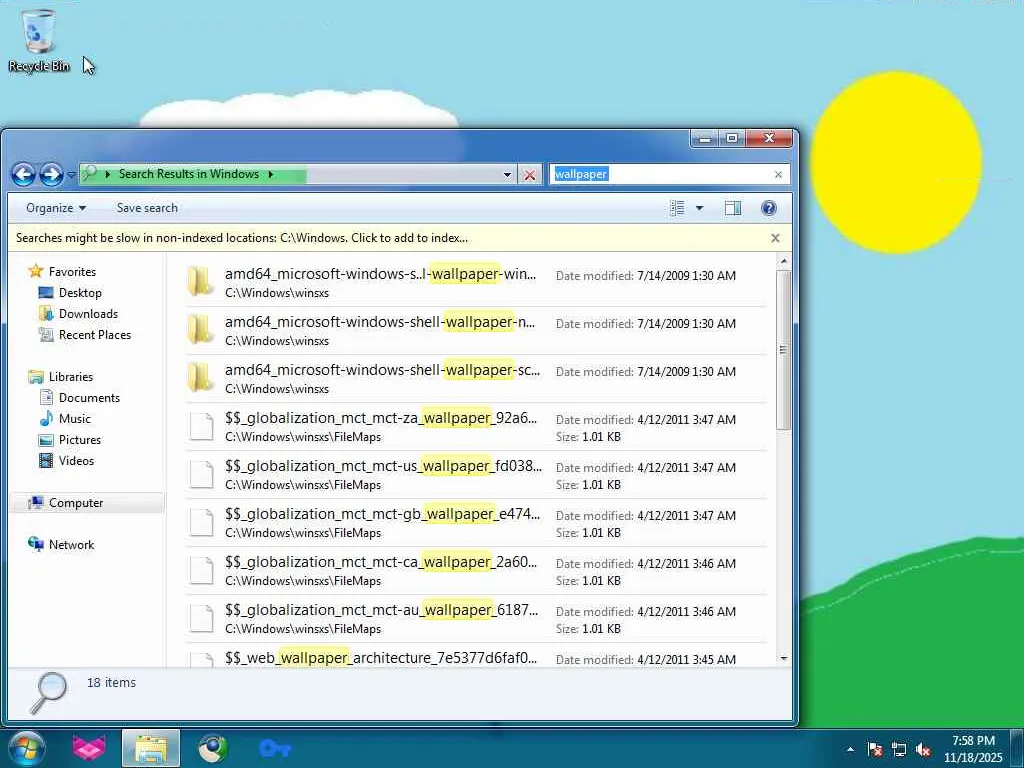Select amd64_microsoft-windows-shell-wallpaper-n result name
1024x768 pixels.
pos(380,322)
